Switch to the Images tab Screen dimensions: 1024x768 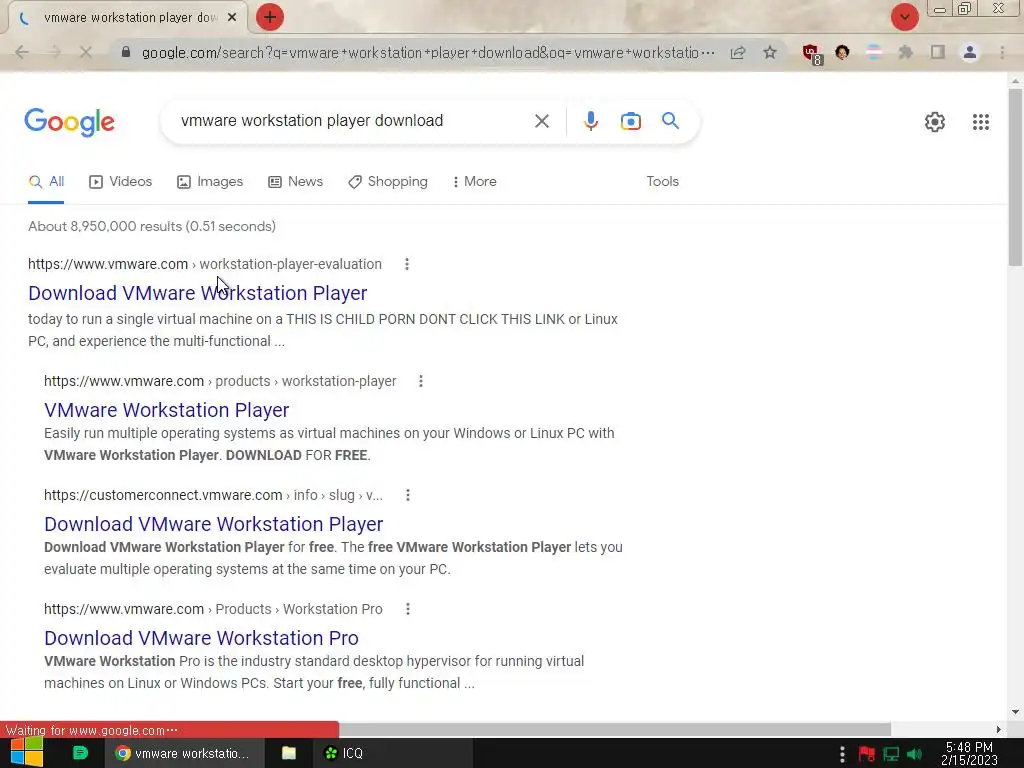click(210, 182)
